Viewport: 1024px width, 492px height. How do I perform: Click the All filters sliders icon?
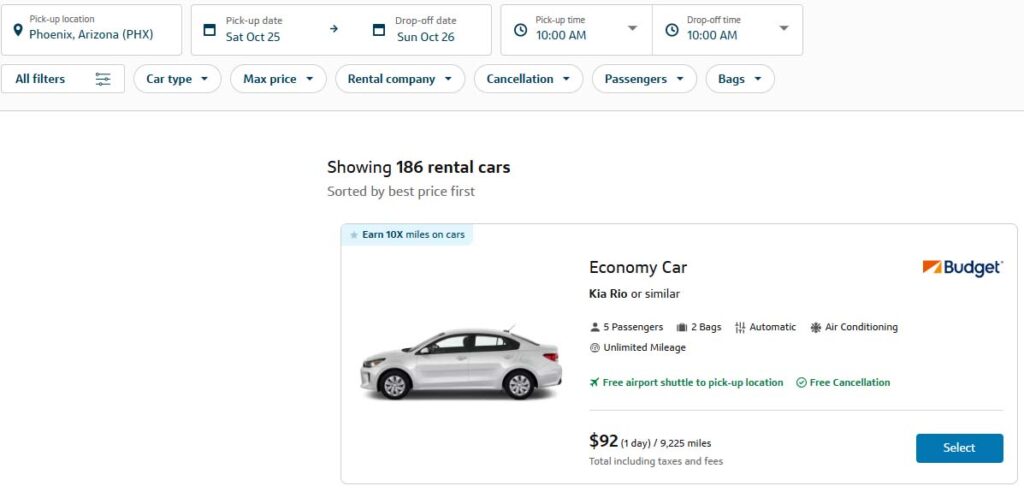(x=103, y=79)
